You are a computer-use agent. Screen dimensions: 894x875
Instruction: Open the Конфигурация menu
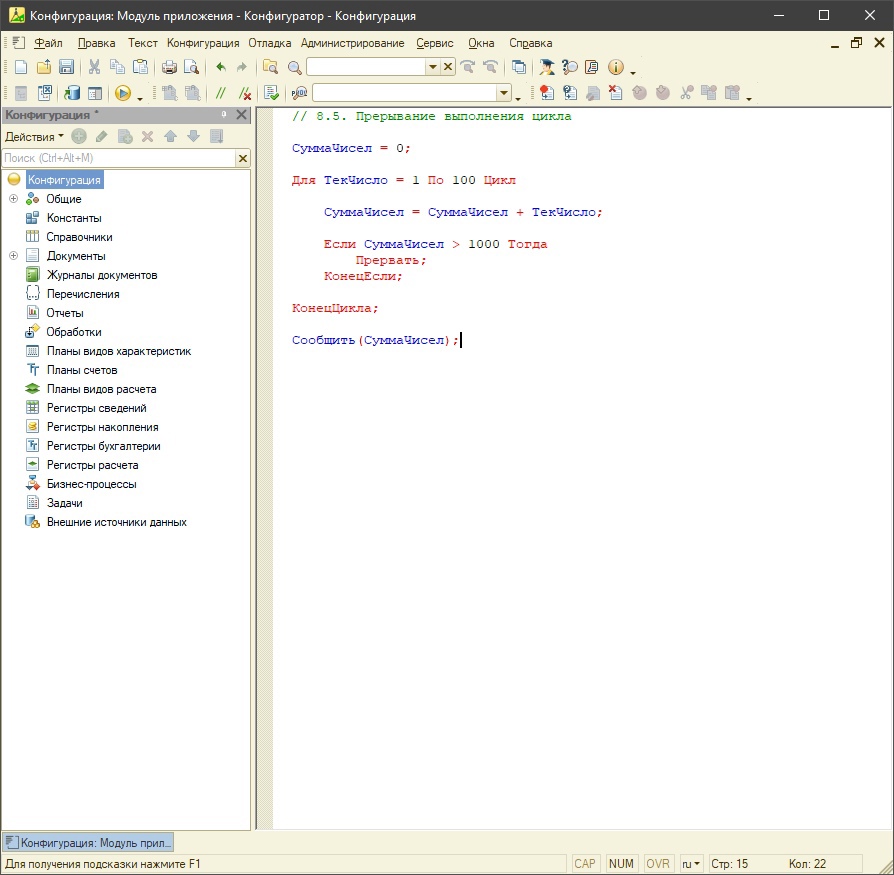point(203,43)
